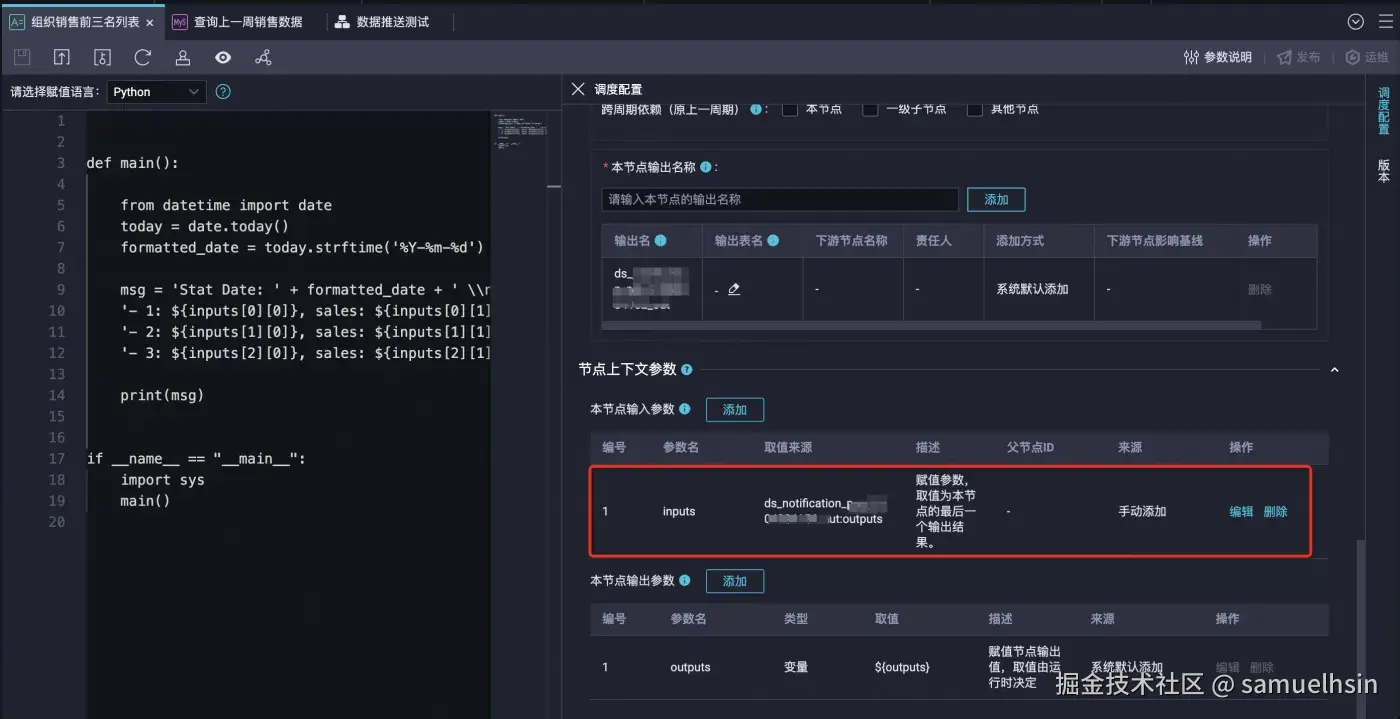Check the 一级子节点 checkbox
Viewport: 1400px width, 719px height.
(870, 109)
